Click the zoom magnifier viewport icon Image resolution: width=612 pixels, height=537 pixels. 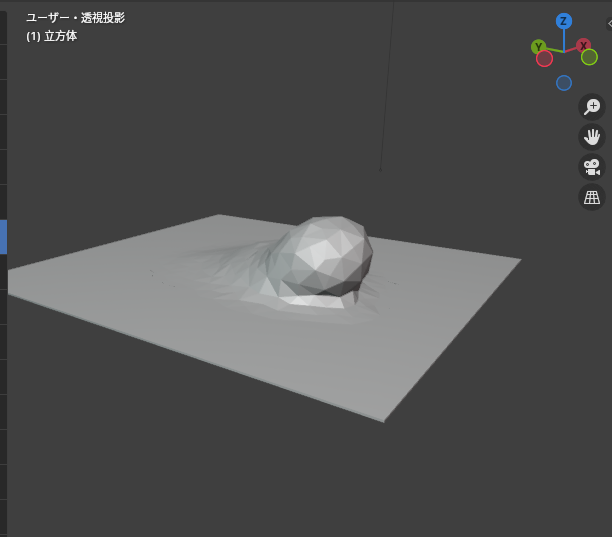point(592,107)
